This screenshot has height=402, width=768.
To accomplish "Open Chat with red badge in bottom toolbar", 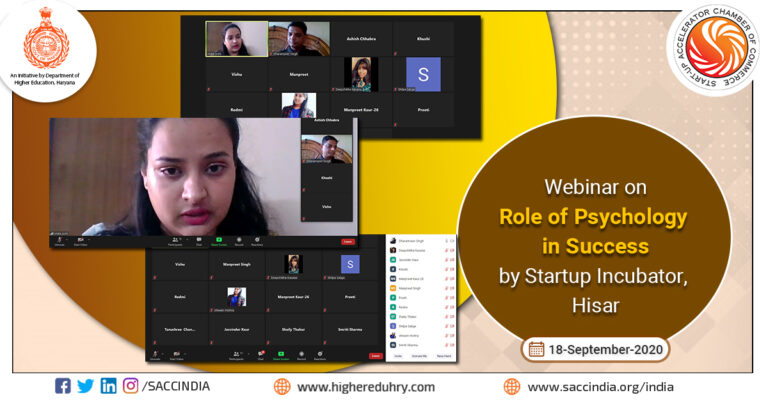I will 261,356.
